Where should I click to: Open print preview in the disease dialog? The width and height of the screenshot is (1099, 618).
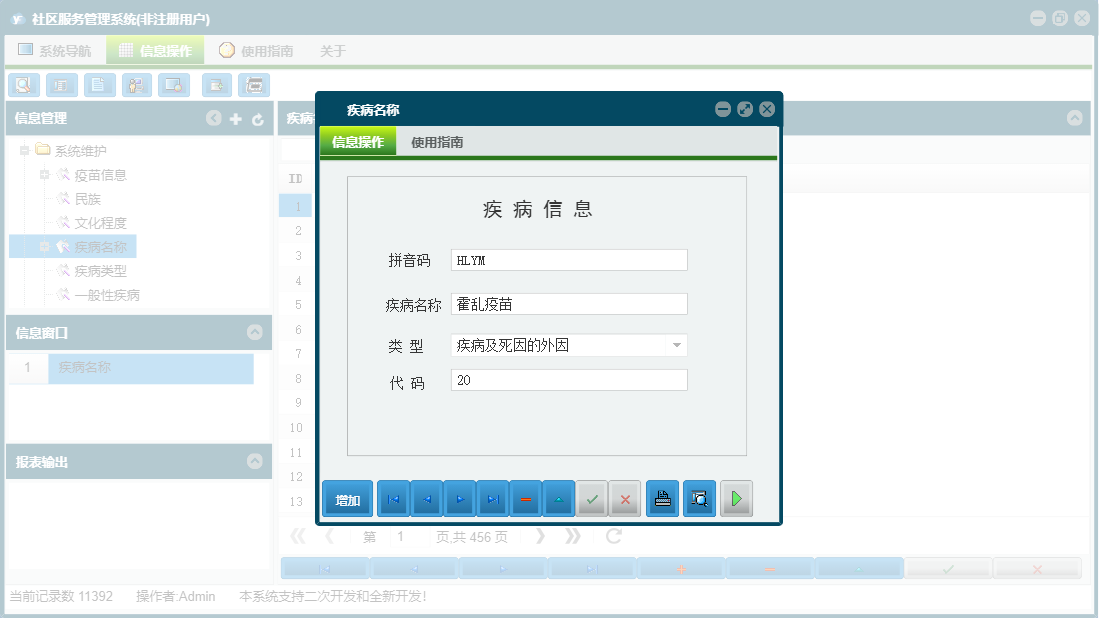click(x=699, y=498)
